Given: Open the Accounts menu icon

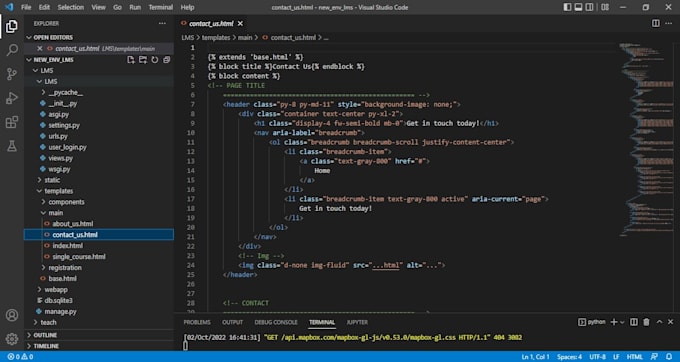Looking at the screenshot, I should click(x=12, y=315).
